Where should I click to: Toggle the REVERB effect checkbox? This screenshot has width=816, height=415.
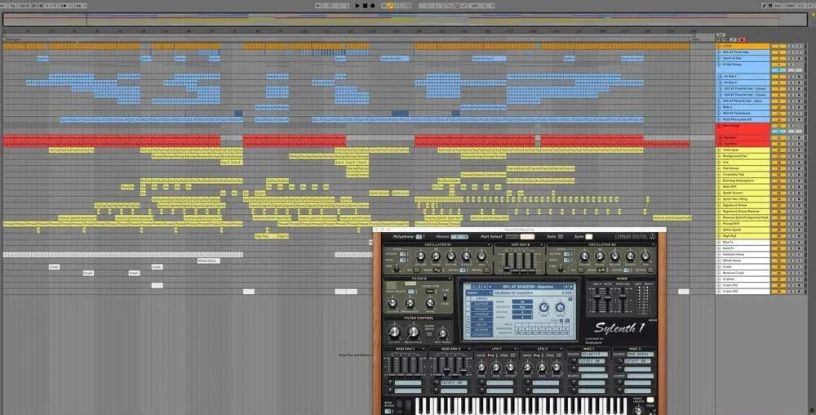[x=467, y=330]
